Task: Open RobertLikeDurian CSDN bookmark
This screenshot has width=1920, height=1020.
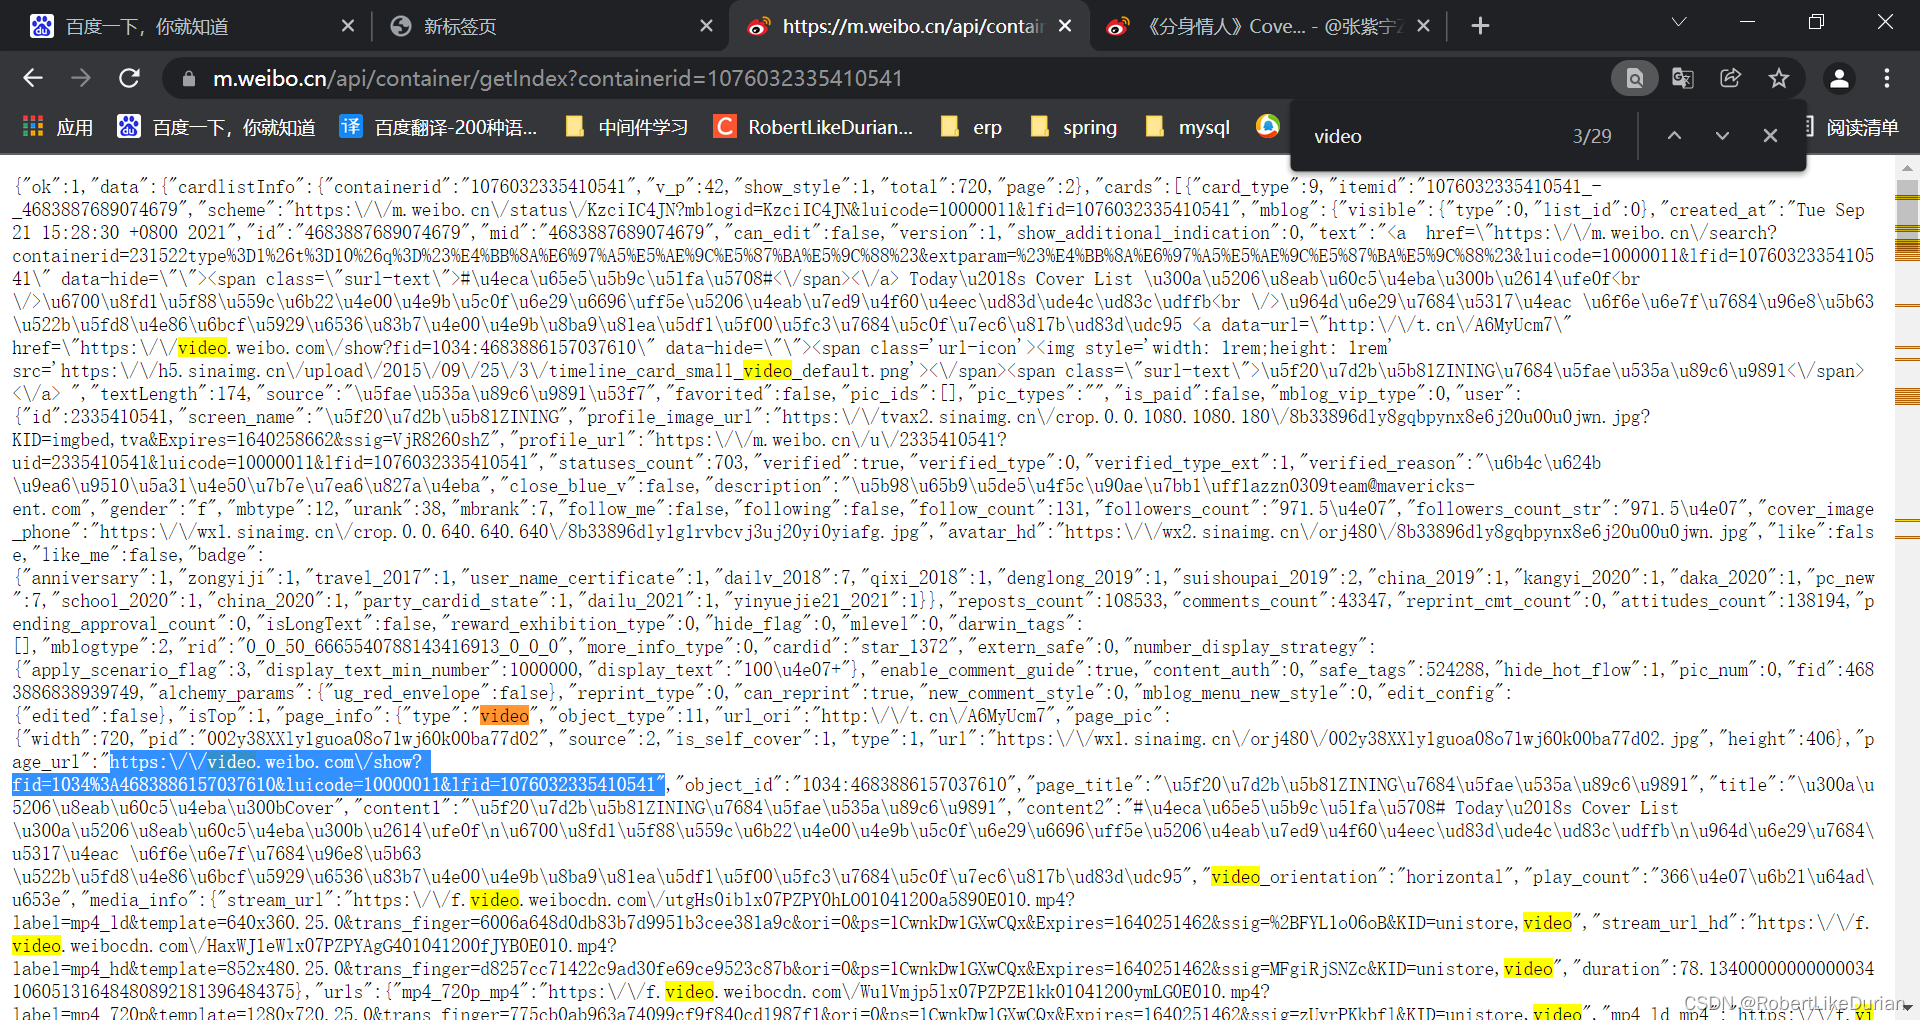Action: (x=814, y=127)
